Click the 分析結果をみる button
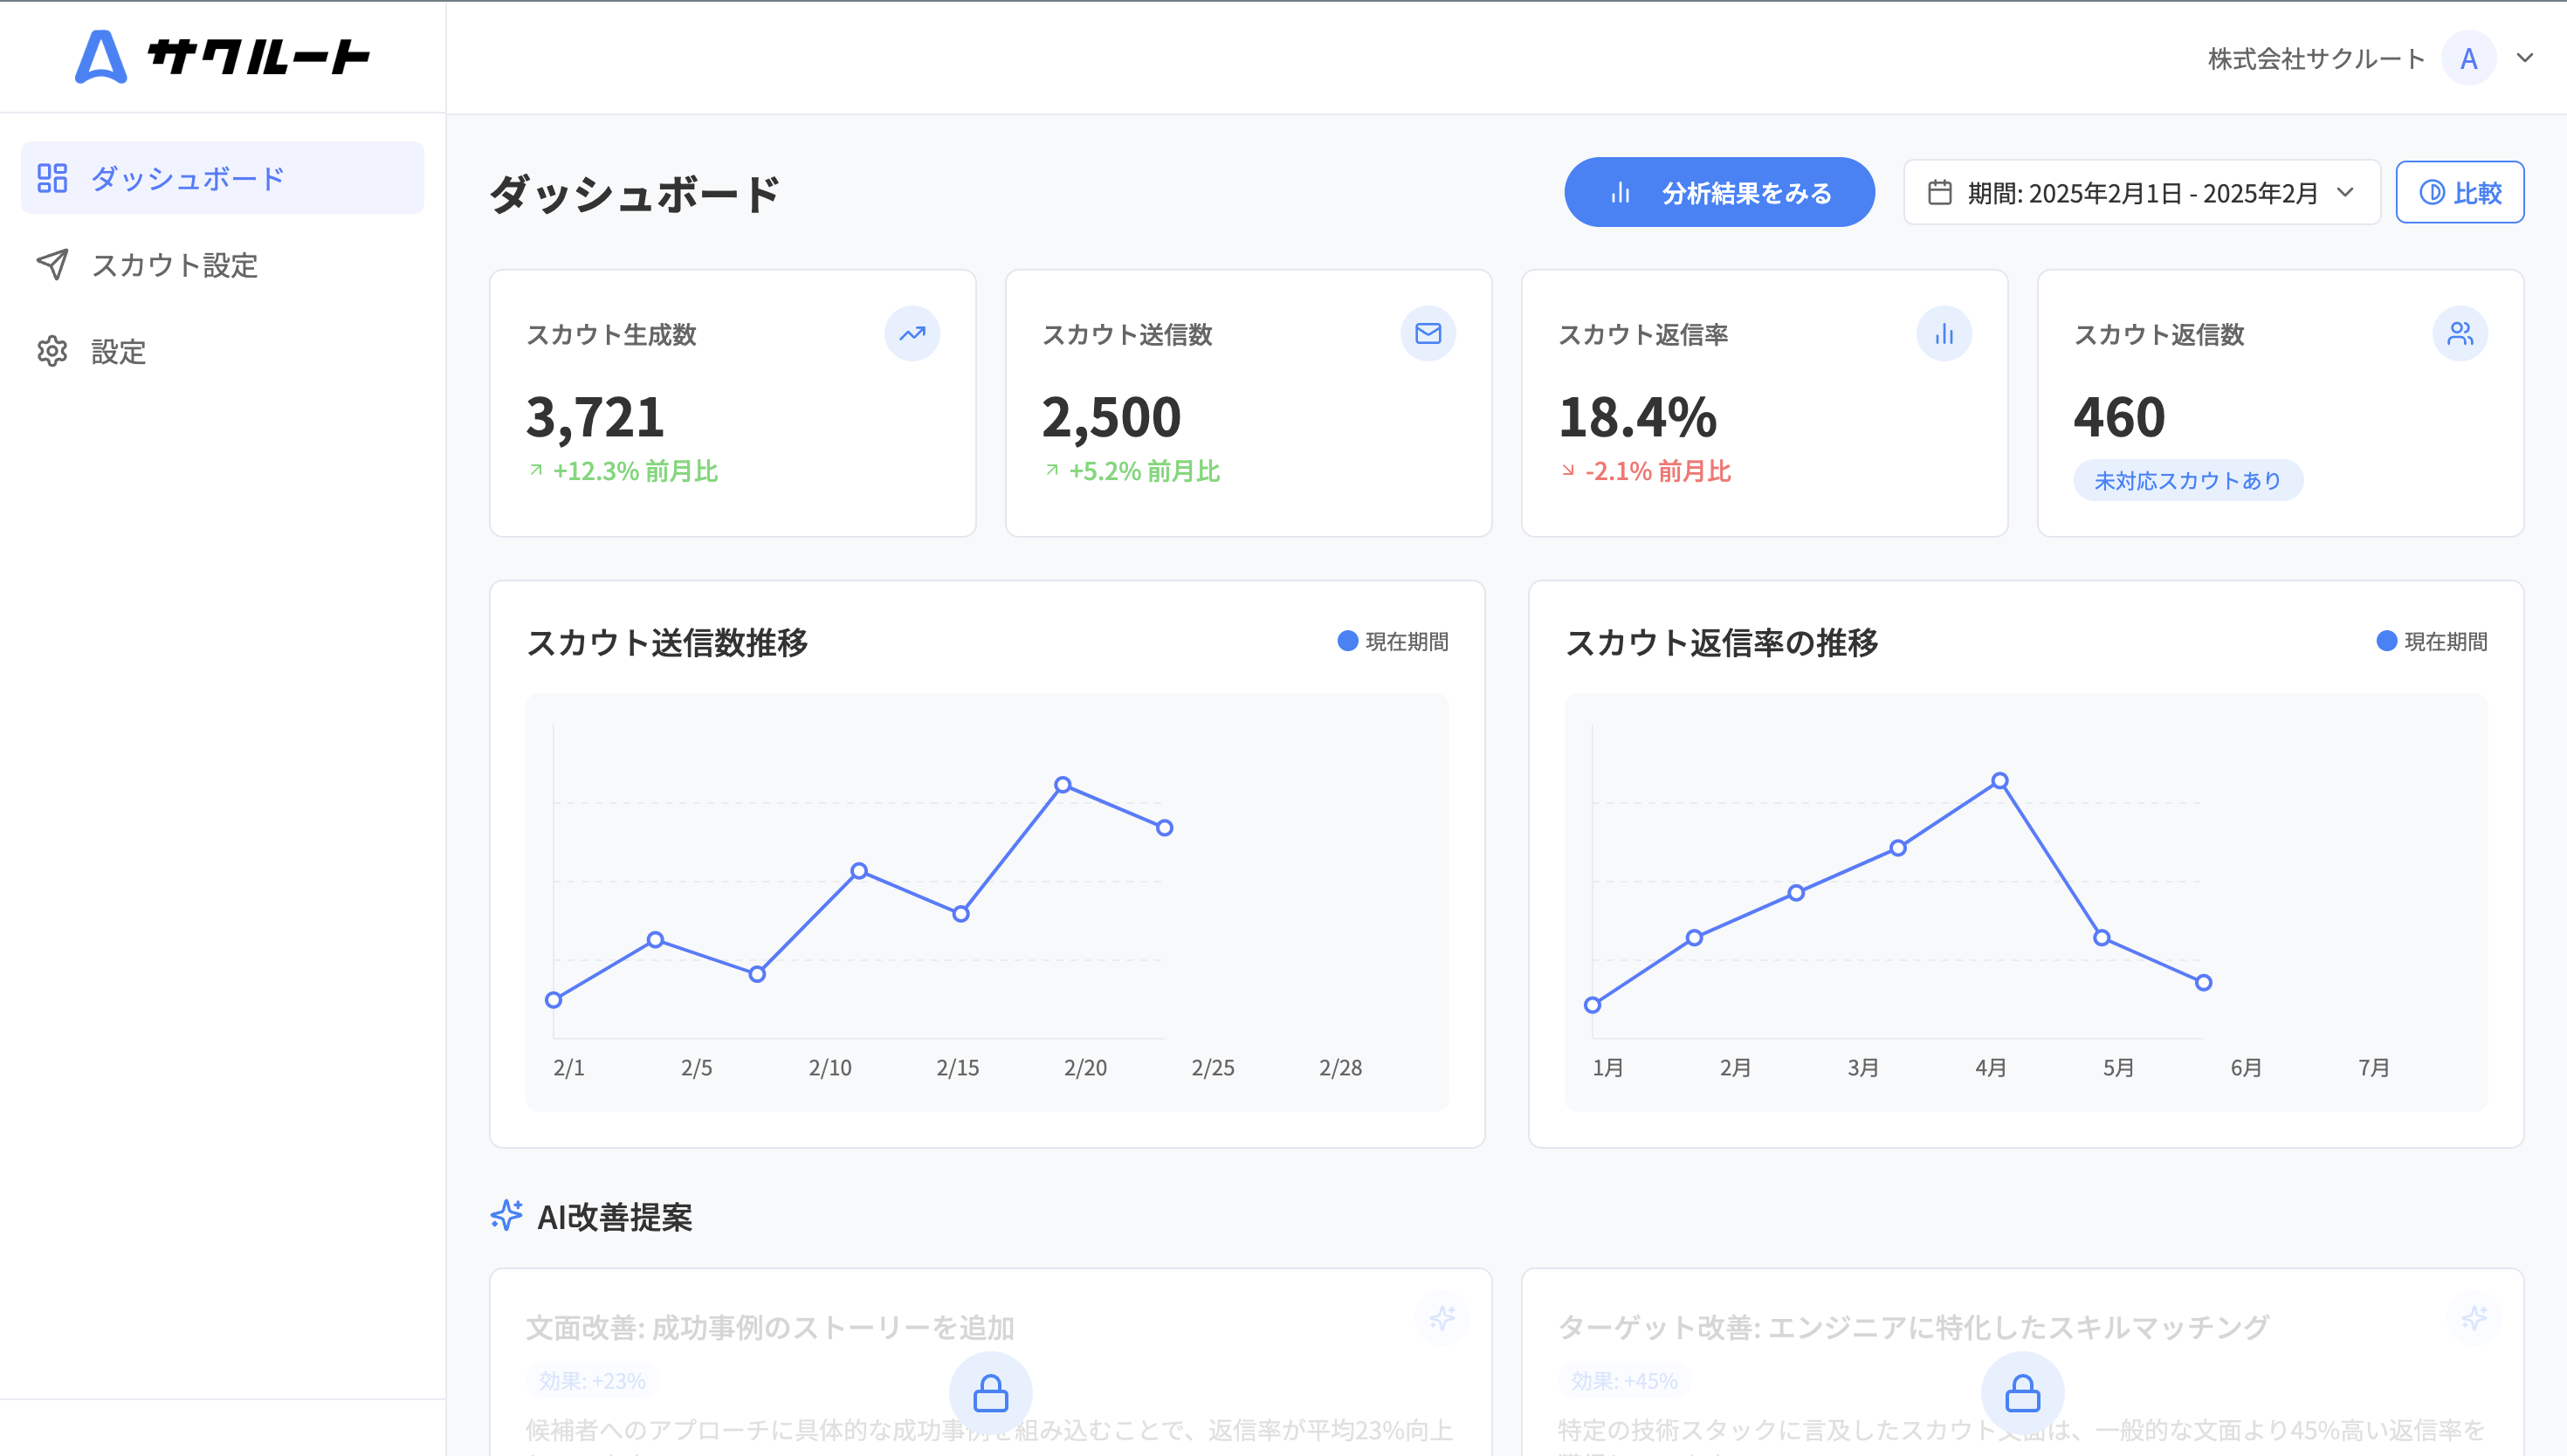2567x1456 pixels. coord(1718,192)
